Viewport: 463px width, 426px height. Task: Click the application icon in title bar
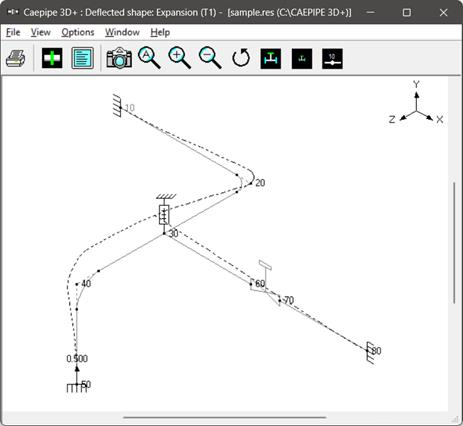[13, 12]
